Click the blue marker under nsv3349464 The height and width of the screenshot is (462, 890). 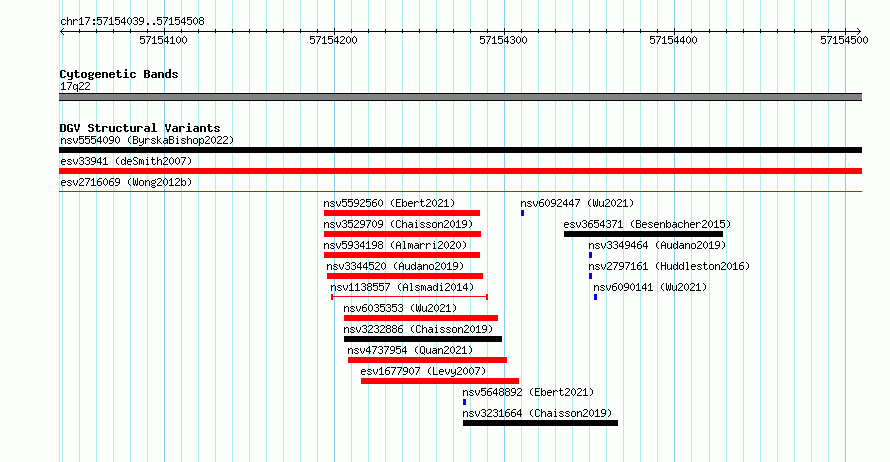pyautogui.click(x=591, y=255)
